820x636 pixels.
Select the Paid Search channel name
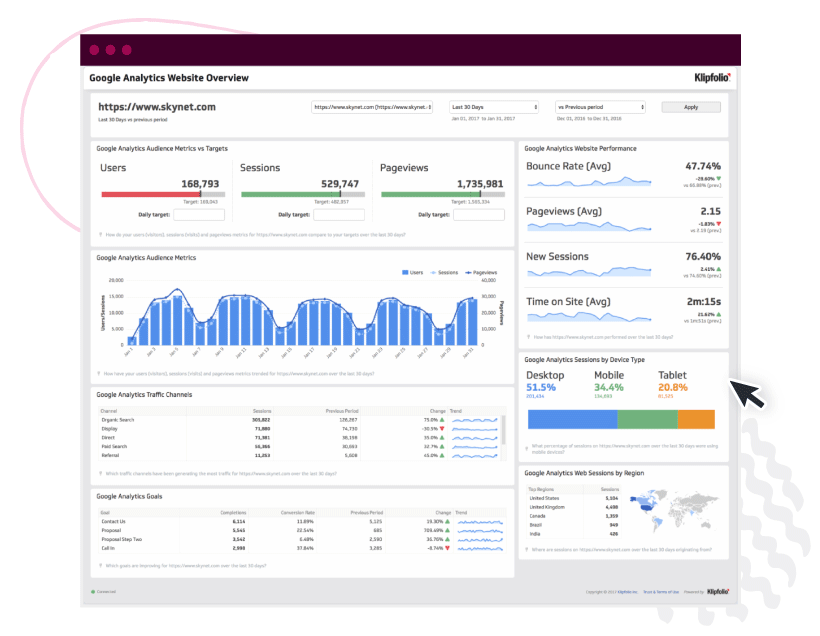tap(114, 447)
